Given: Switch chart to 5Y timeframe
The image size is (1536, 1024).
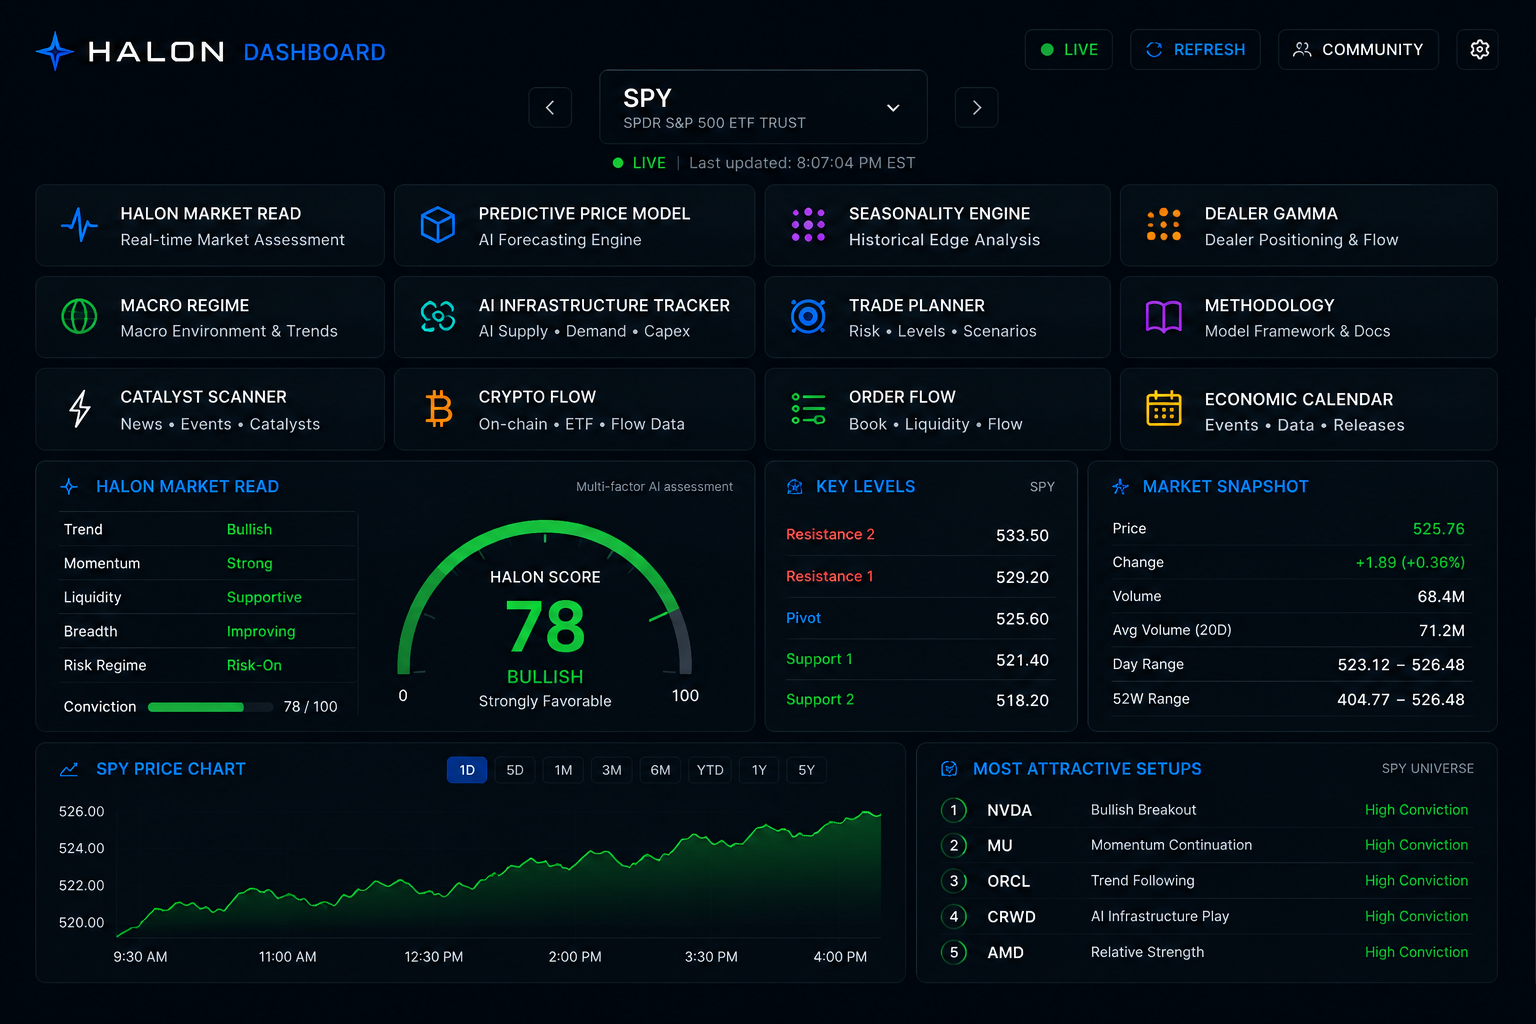Looking at the screenshot, I should click(x=807, y=770).
